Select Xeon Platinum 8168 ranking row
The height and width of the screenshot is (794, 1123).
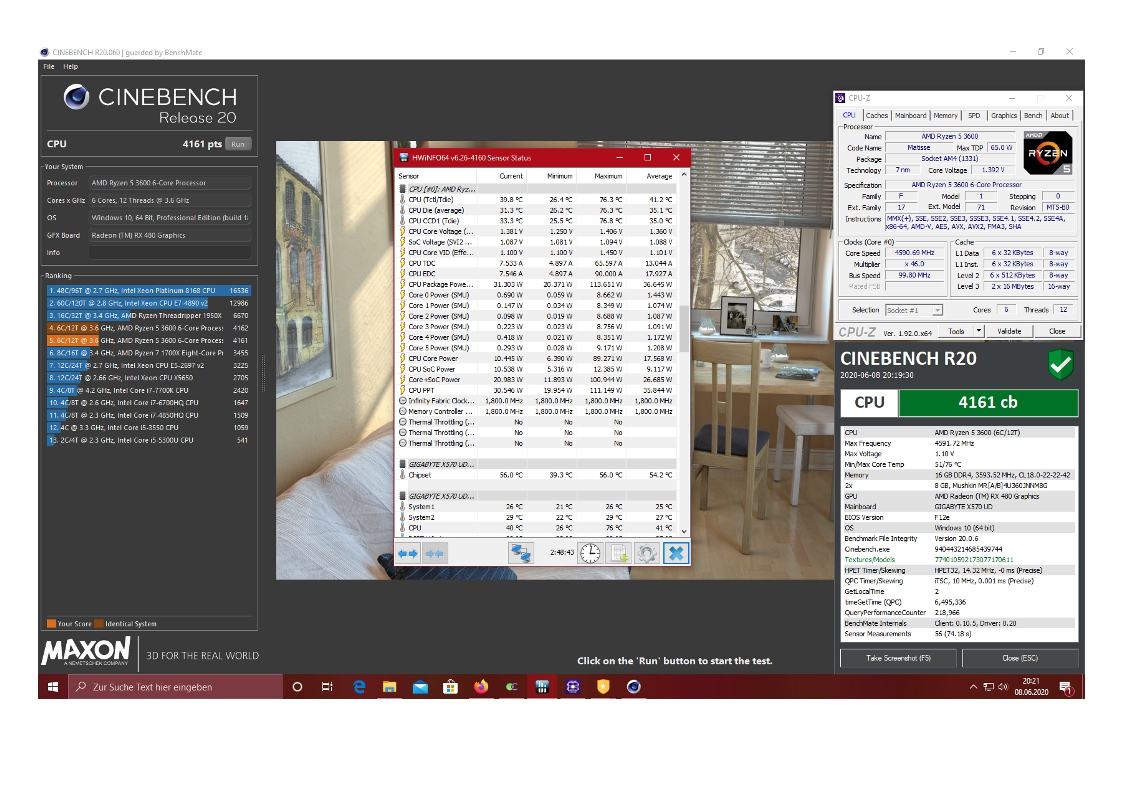148,291
